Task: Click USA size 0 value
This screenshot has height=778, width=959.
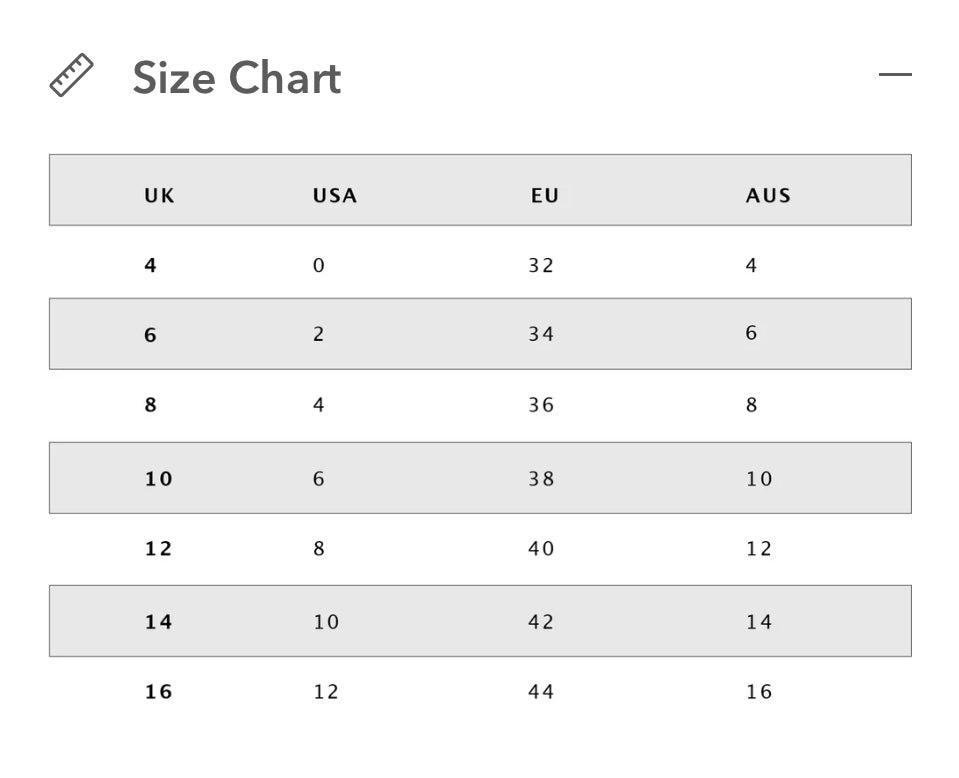Action: click(x=319, y=266)
